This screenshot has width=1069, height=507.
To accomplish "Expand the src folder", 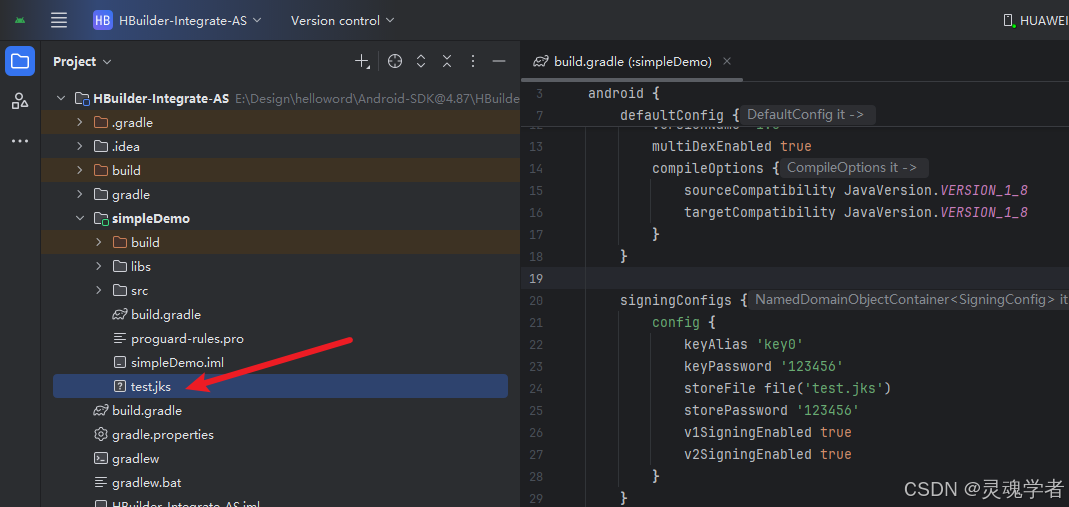I will point(99,290).
